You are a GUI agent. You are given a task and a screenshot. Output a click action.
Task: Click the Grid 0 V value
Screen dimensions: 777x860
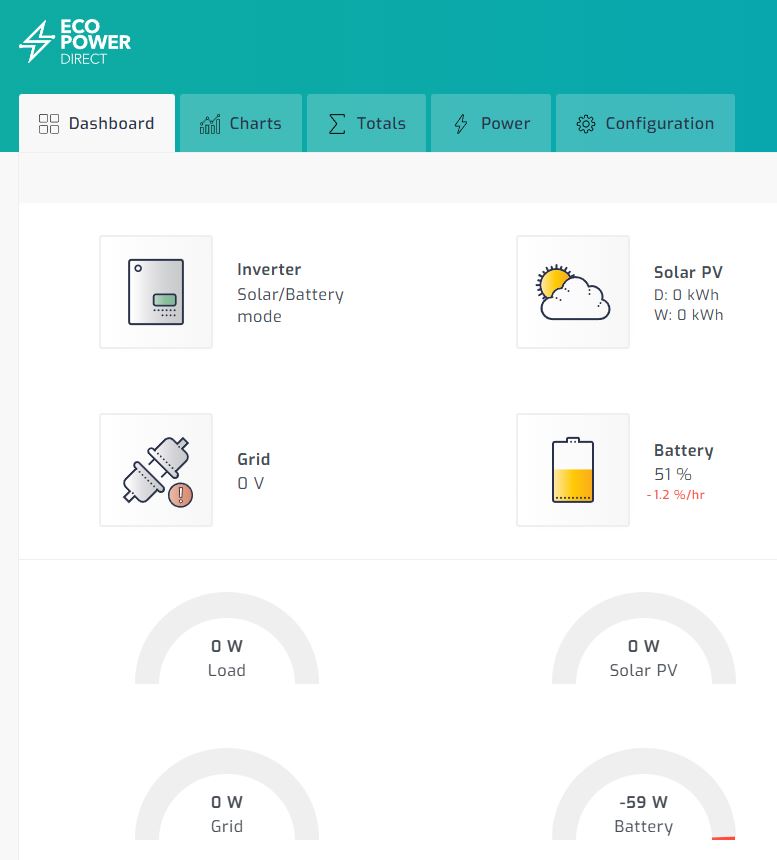pyautogui.click(x=251, y=483)
